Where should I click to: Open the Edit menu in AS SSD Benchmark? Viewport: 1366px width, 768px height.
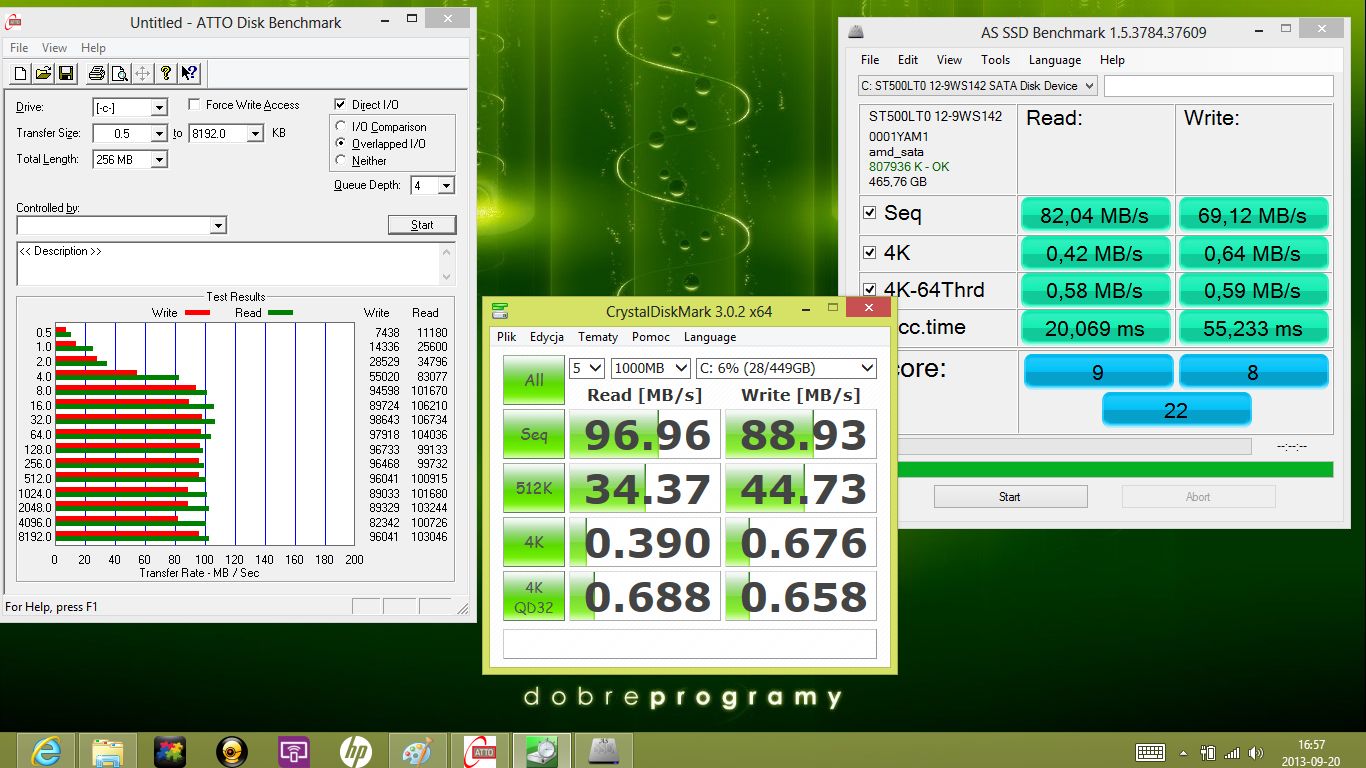[x=908, y=60]
